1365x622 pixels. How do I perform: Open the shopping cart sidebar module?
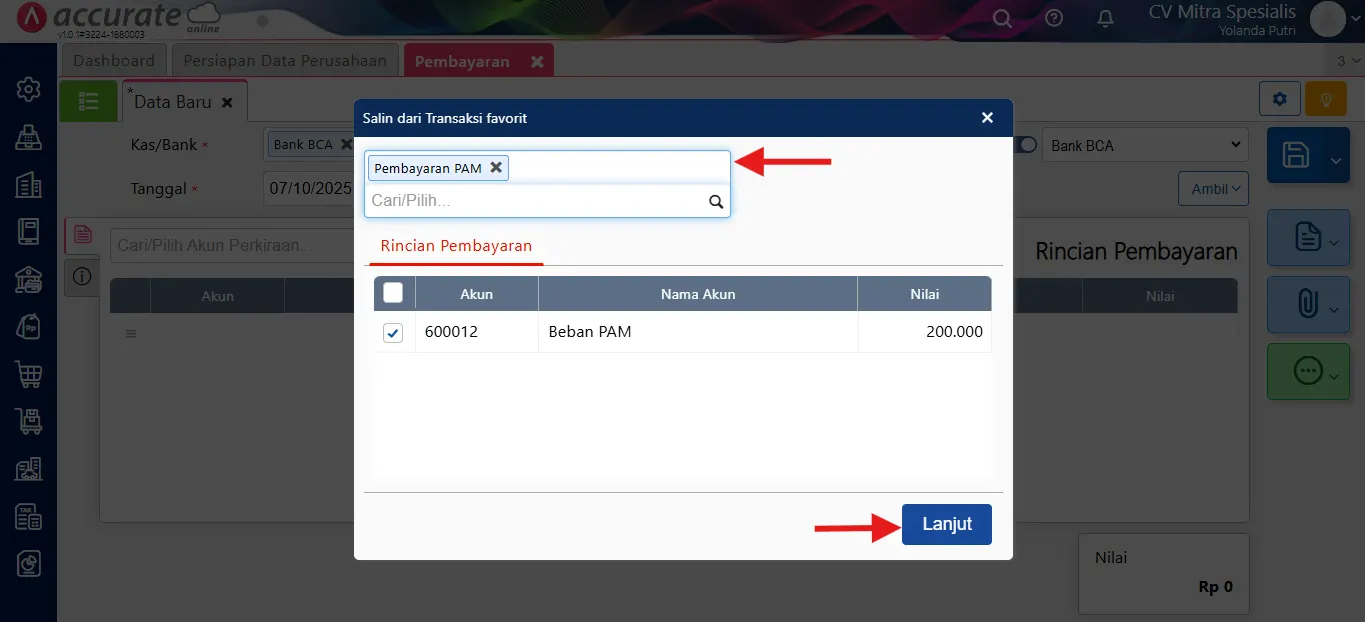click(x=28, y=375)
